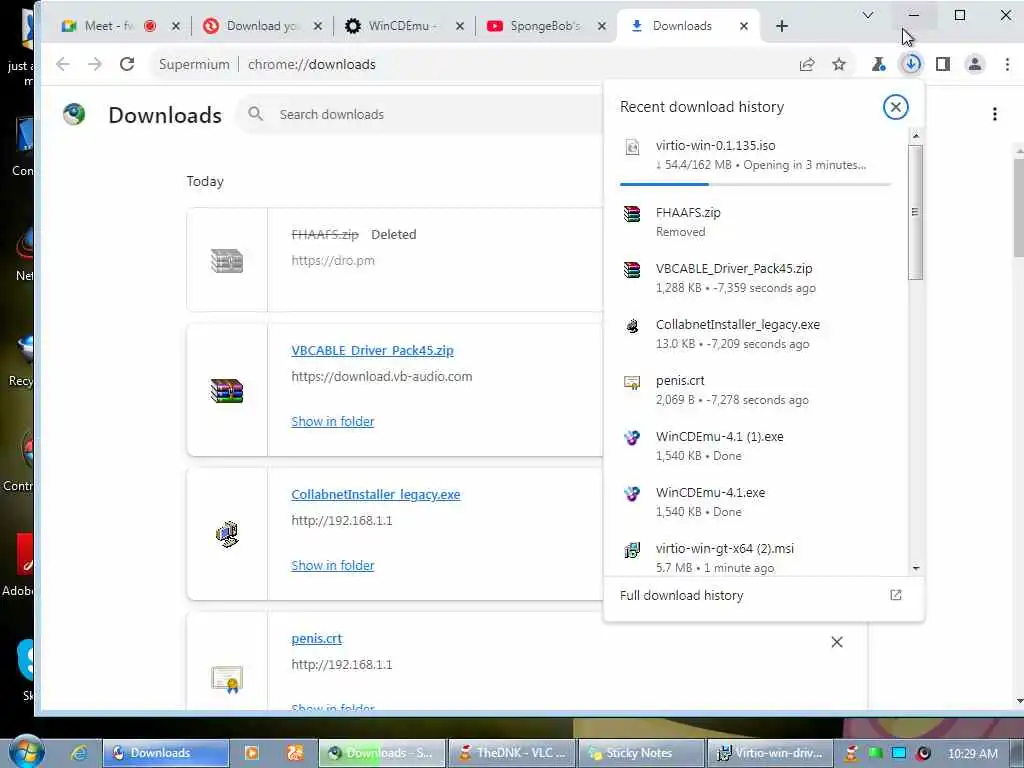
Task: Bookmark this page with the star
Action: [x=839, y=64]
